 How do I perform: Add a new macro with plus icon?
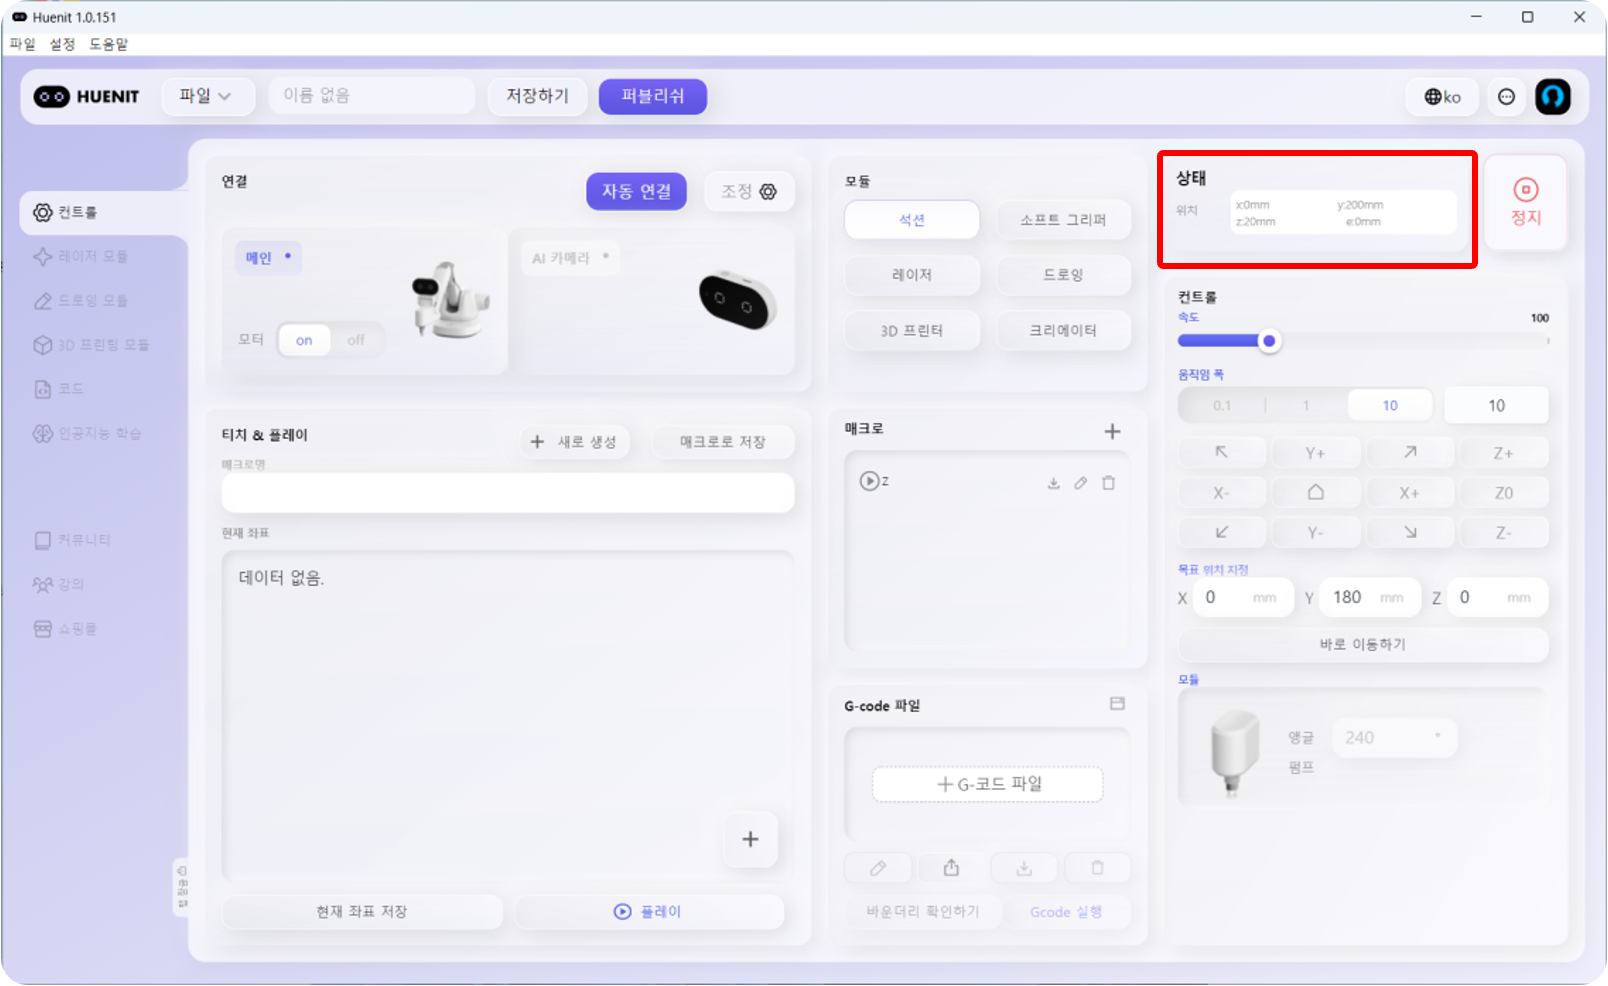pos(1112,431)
